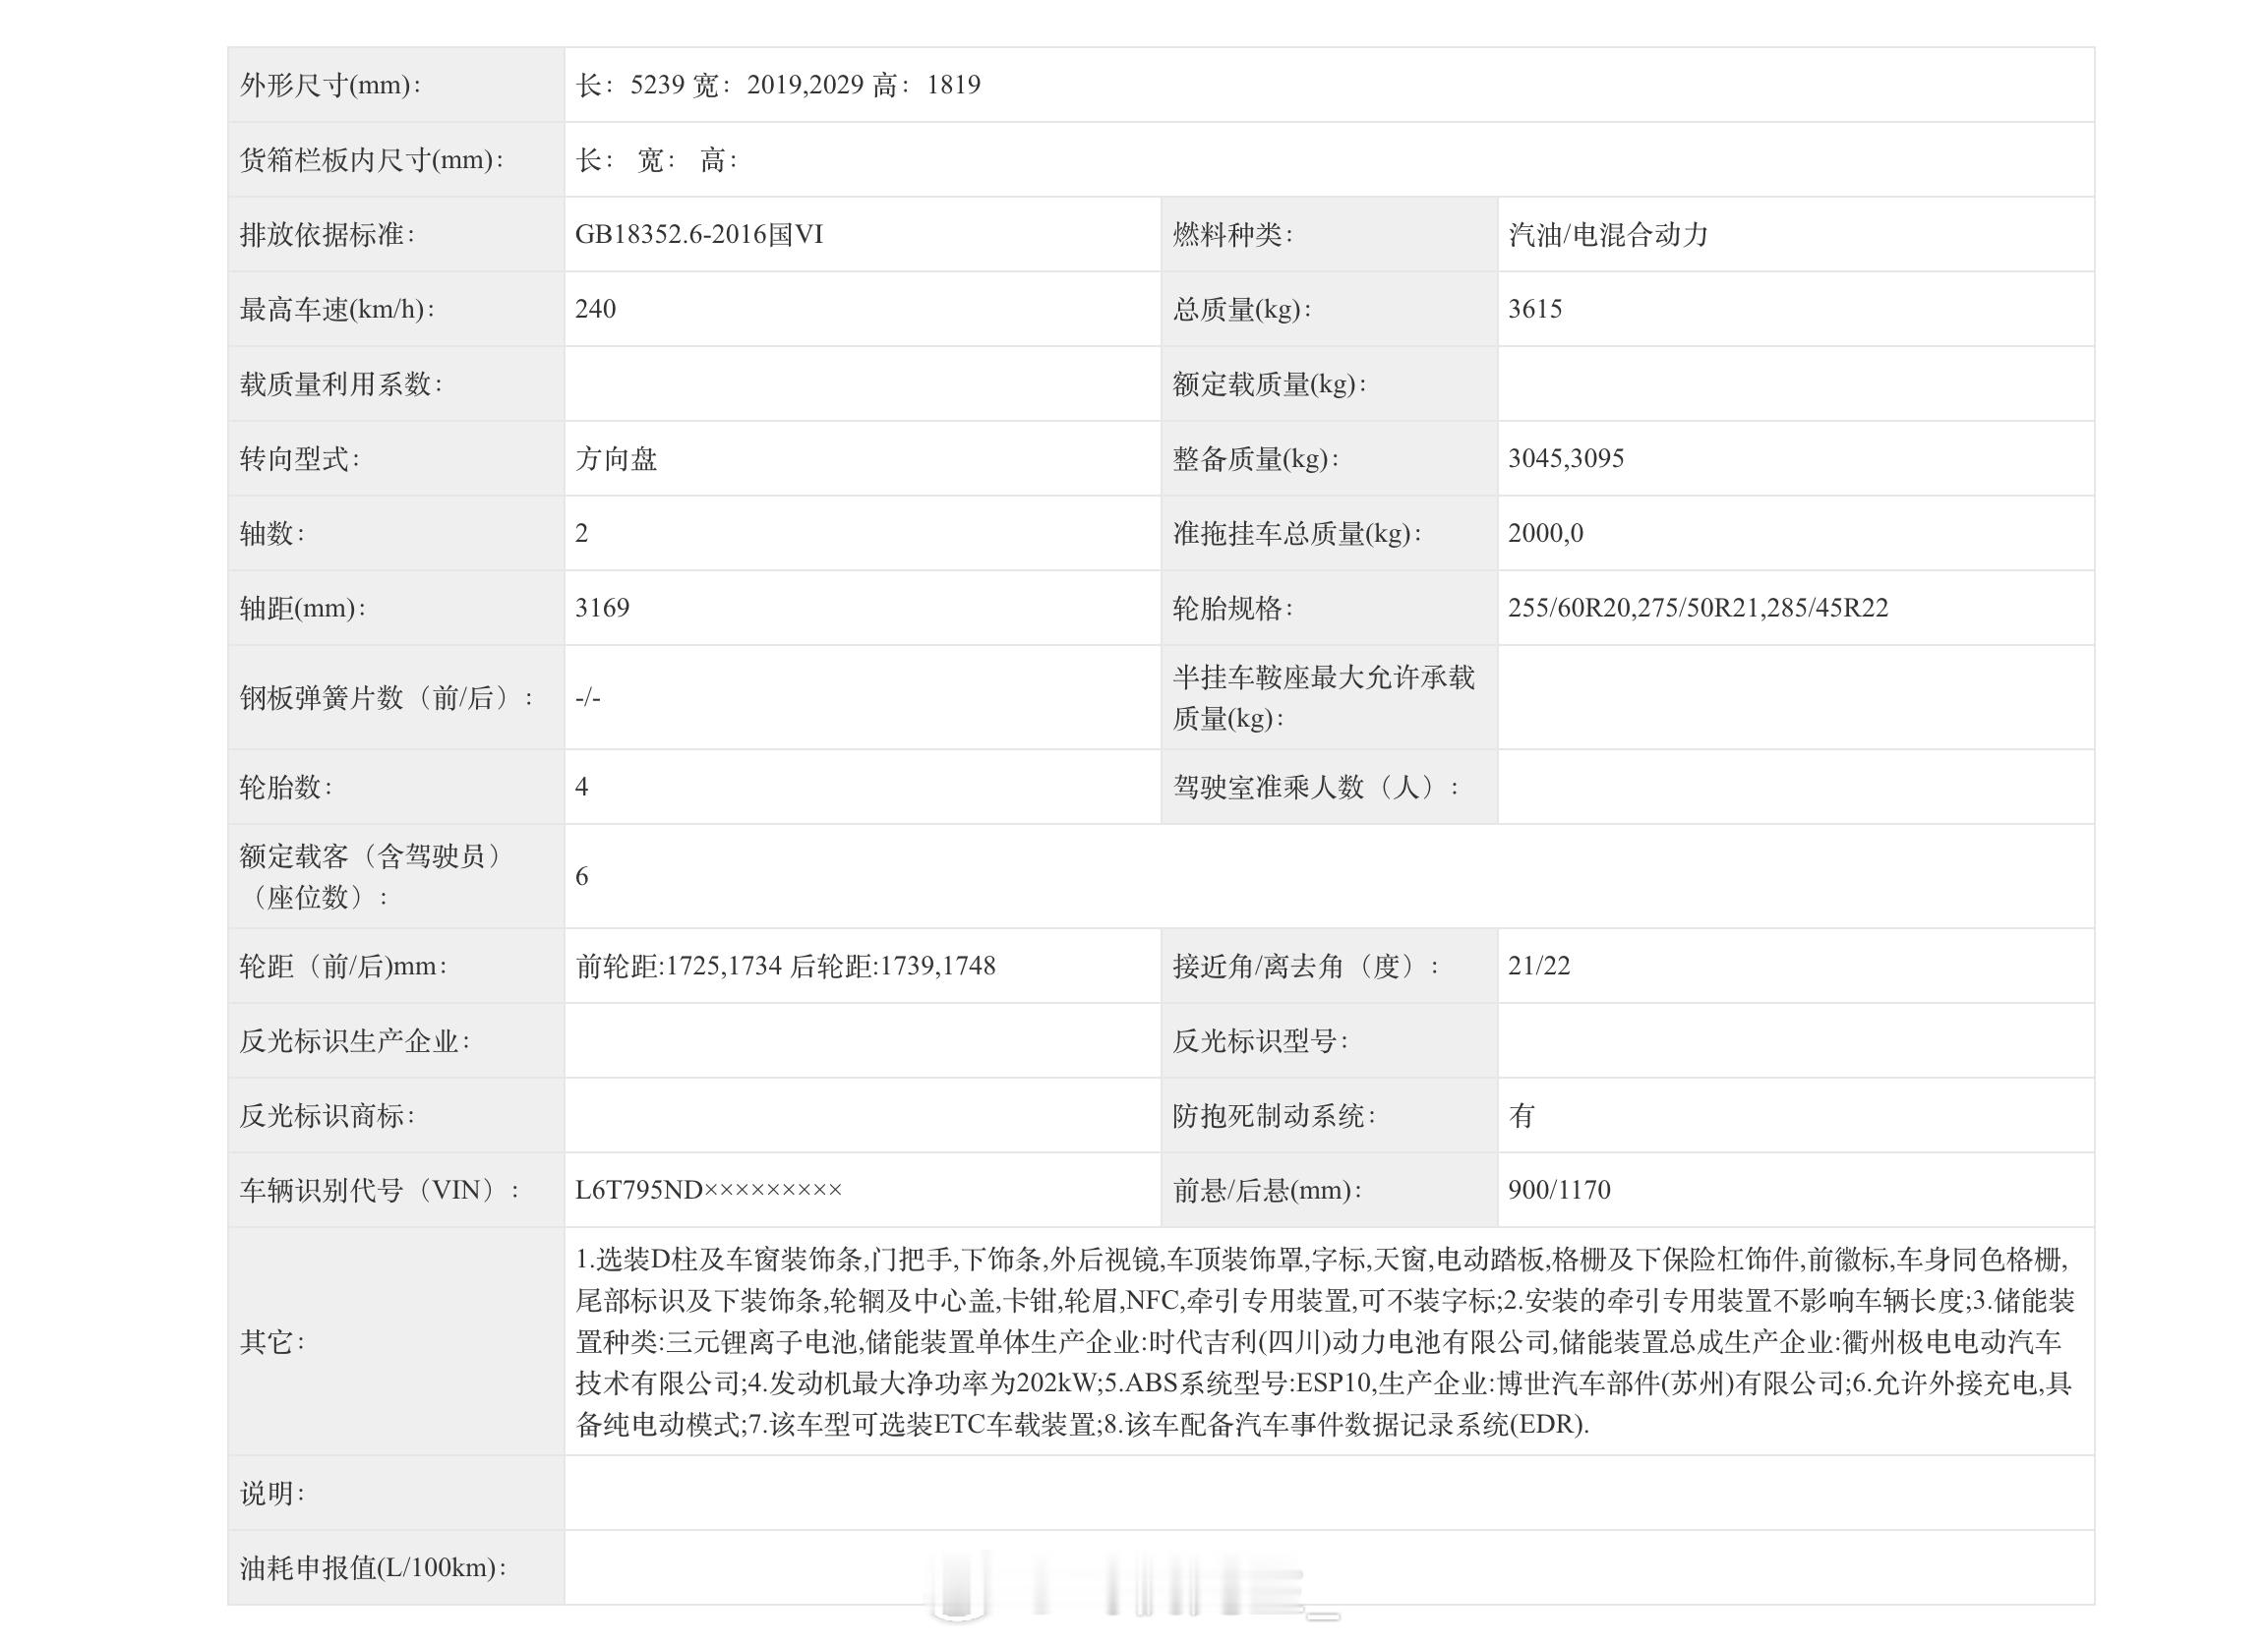2268x1646 pixels.
Task: Click the 反光标识生产企业 label
Action: point(355,1041)
